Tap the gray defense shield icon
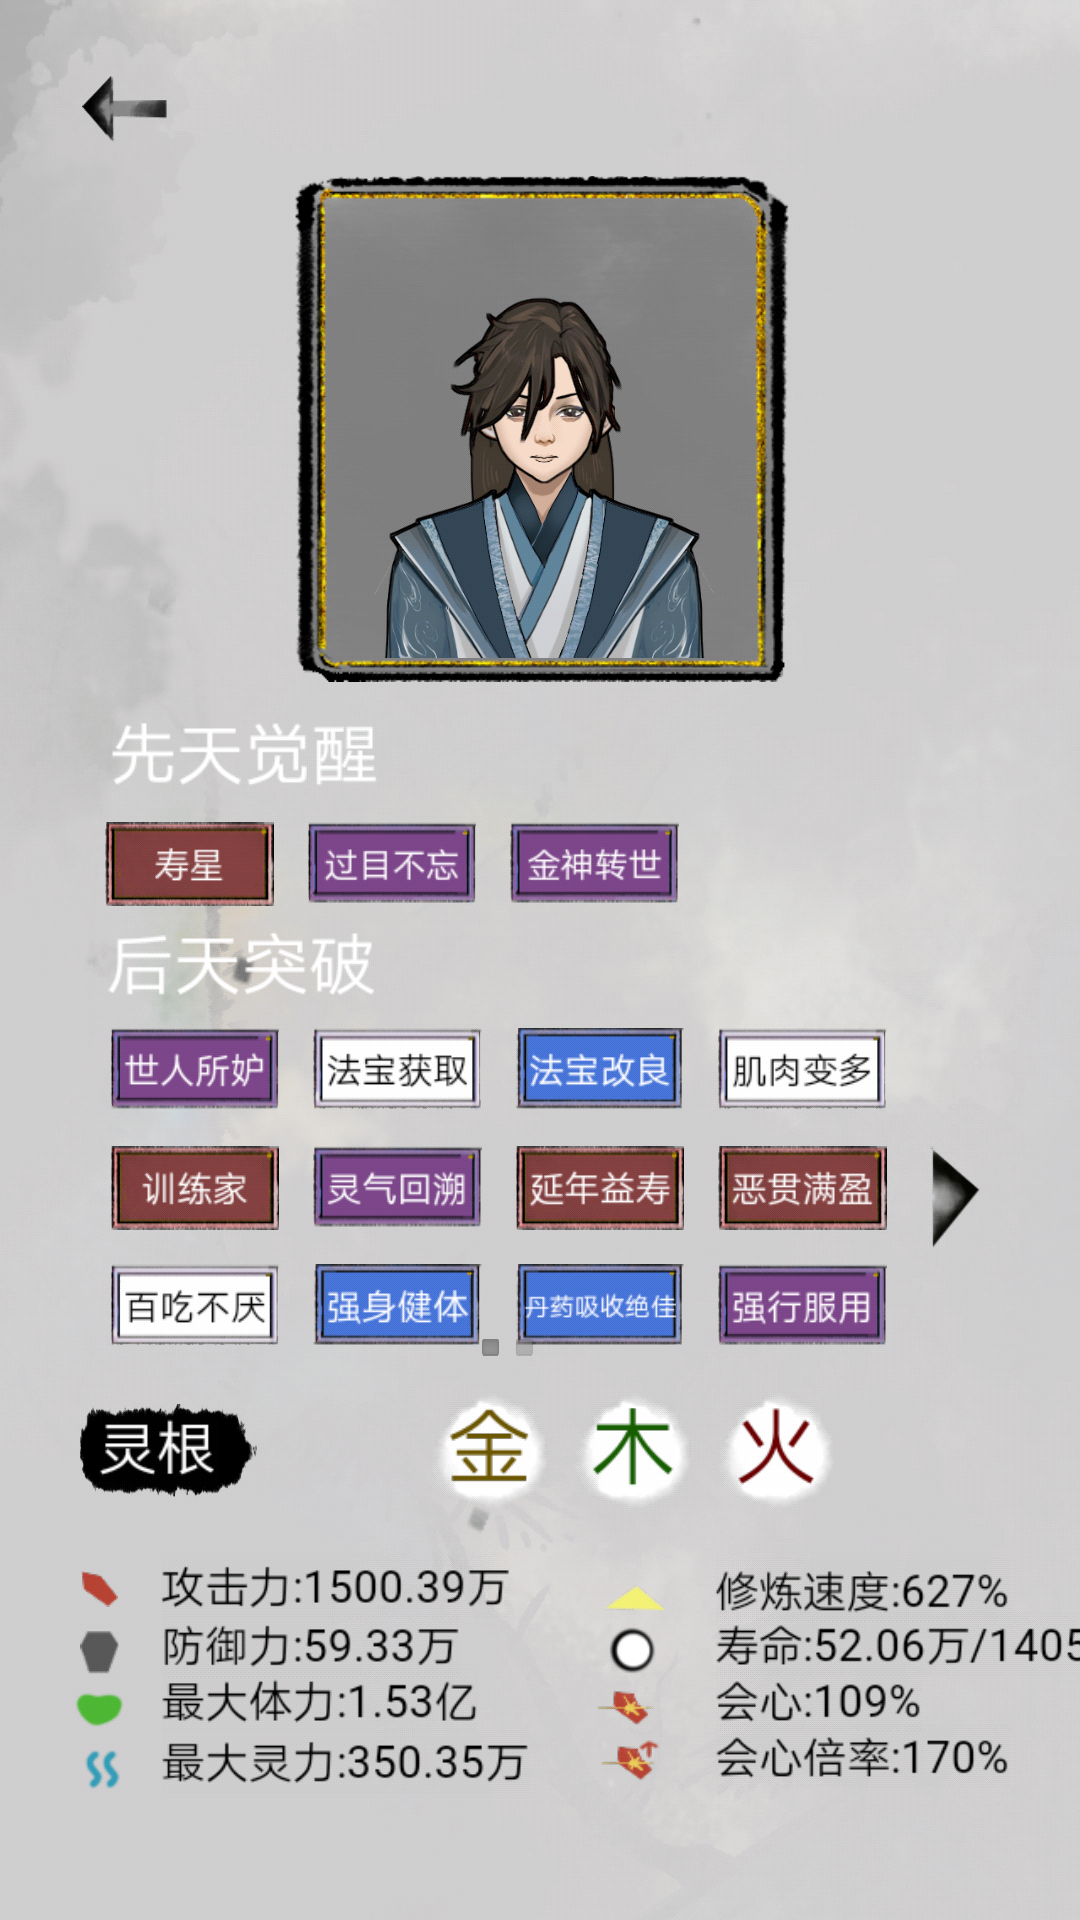 coord(99,1650)
